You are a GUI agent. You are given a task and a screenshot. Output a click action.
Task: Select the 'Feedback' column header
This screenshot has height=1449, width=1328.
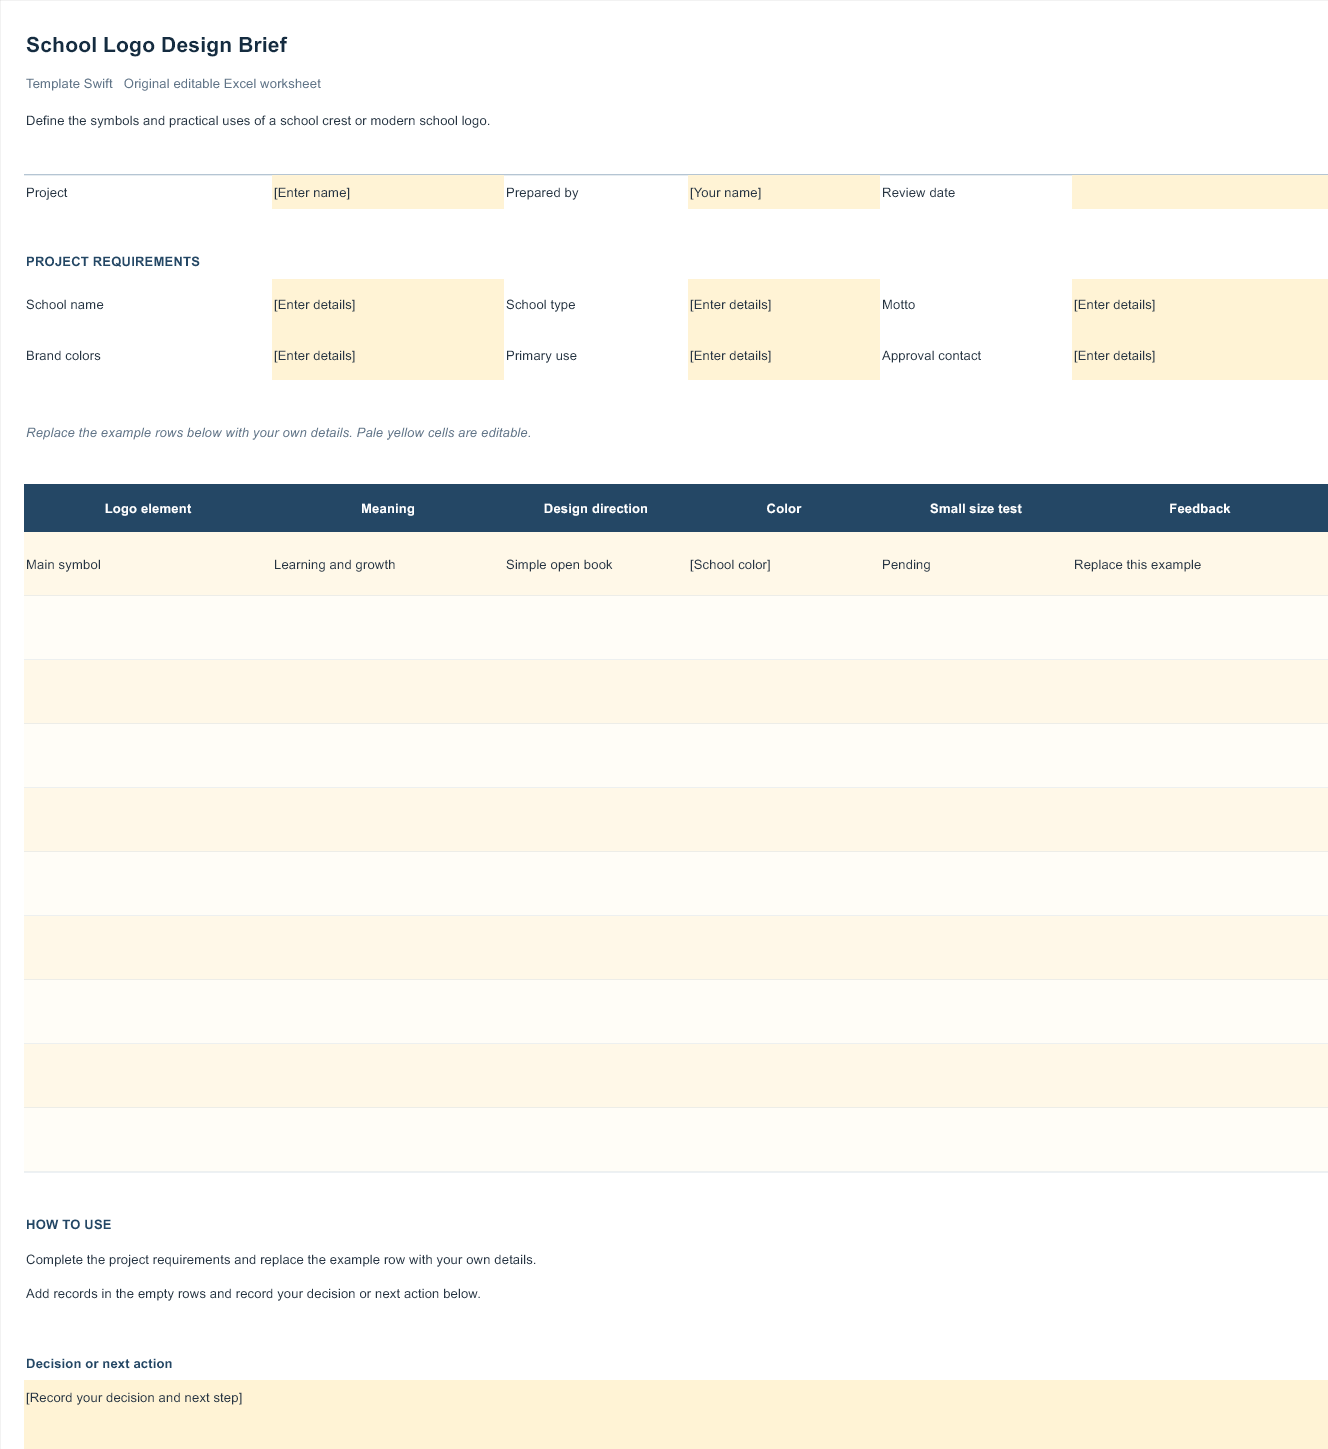tap(1200, 509)
